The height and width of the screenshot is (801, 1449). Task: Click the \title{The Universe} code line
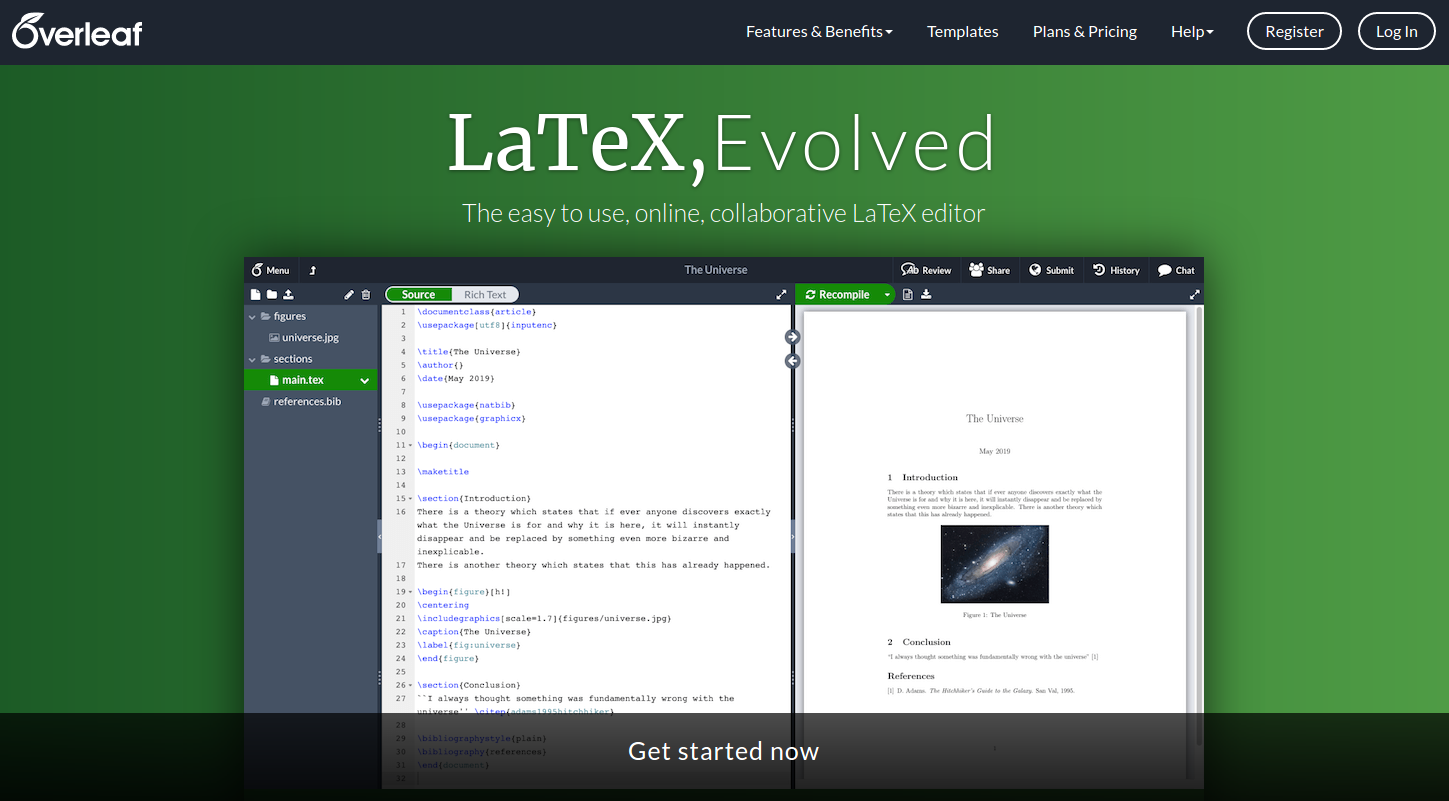469,352
